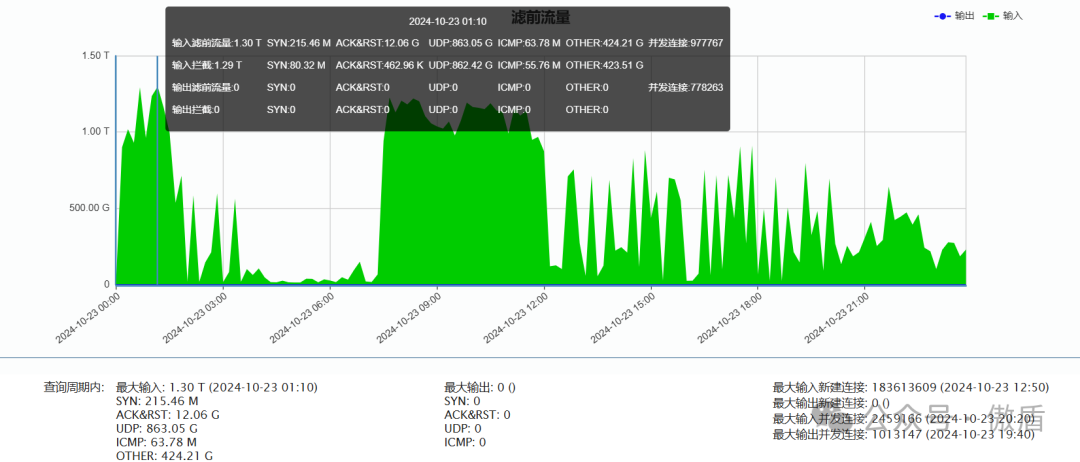The width and height of the screenshot is (1080, 462).
Task: Click 最大输出: 0 () summary line
Action: pyautogui.click(x=480, y=387)
